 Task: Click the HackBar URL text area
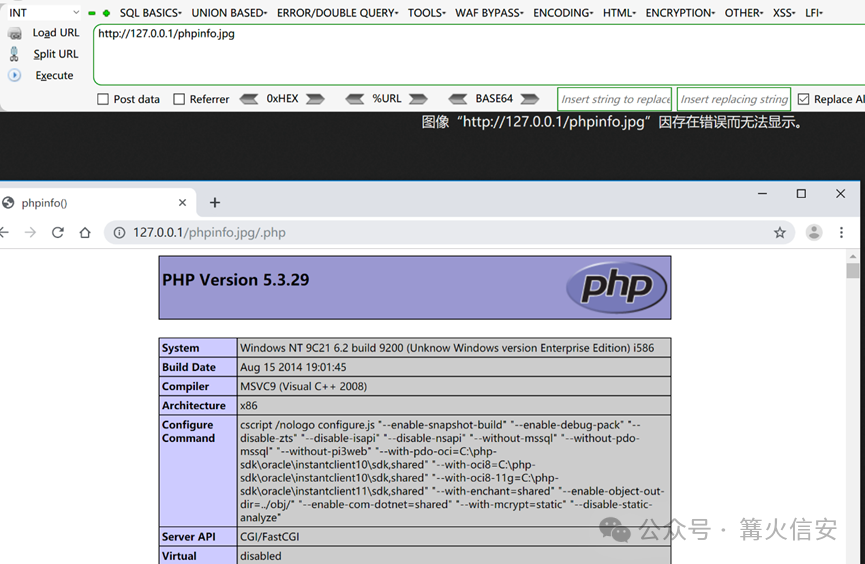(479, 54)
